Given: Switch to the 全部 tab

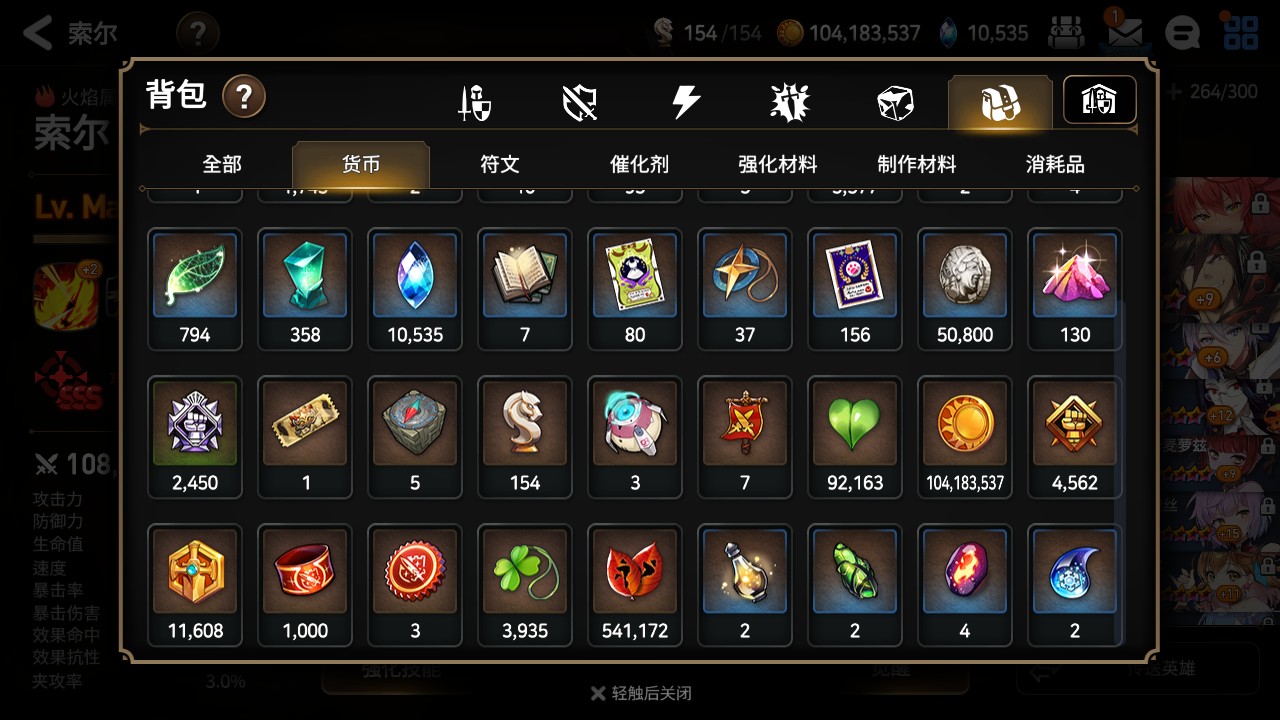Looking at the screenshot, I should pyautogui.click(x=222, y=164).
